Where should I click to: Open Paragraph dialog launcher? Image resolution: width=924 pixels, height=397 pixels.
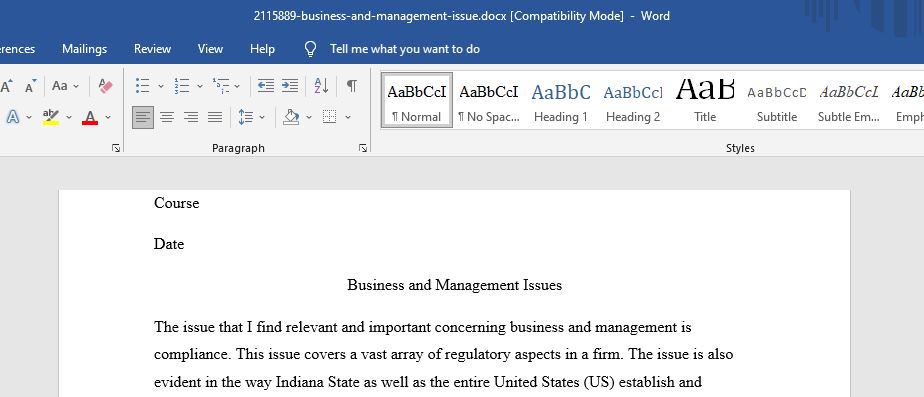pyautogui.click(x=363, y=148)
